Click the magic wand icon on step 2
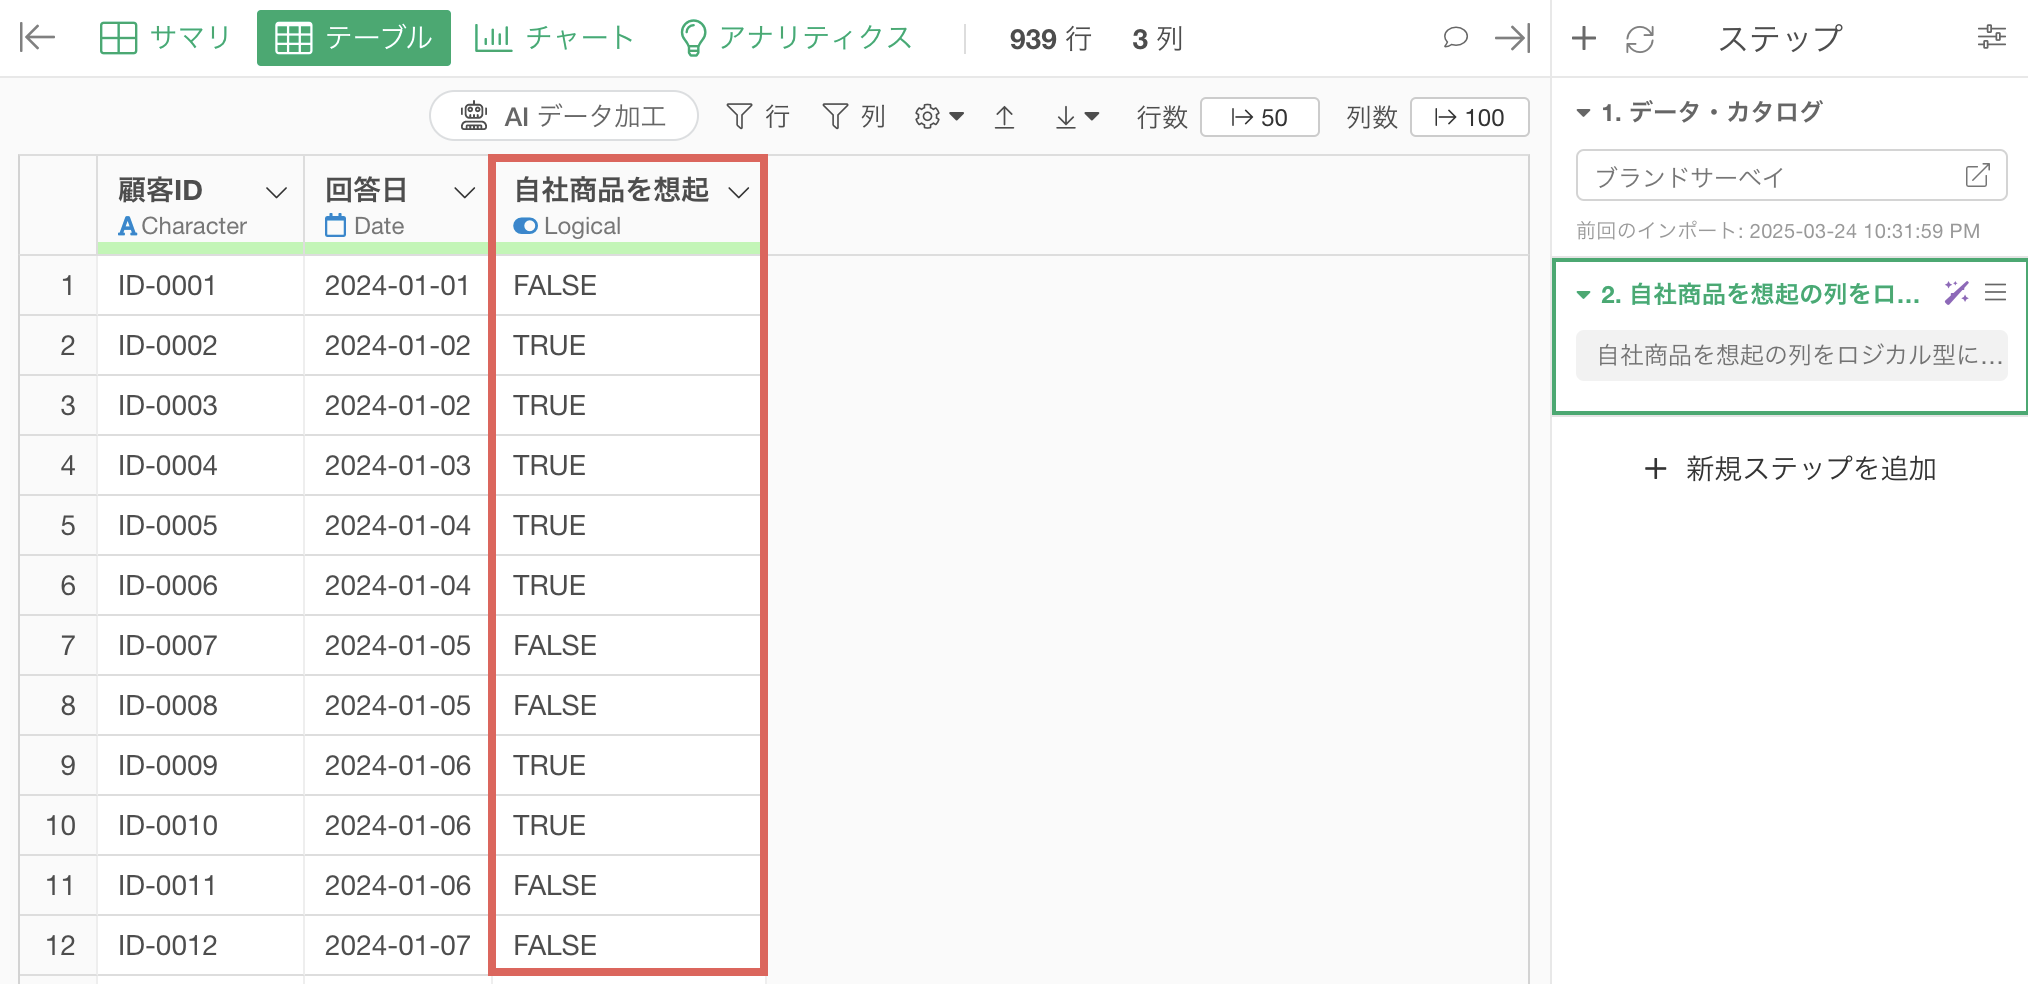 [1956, 293]
